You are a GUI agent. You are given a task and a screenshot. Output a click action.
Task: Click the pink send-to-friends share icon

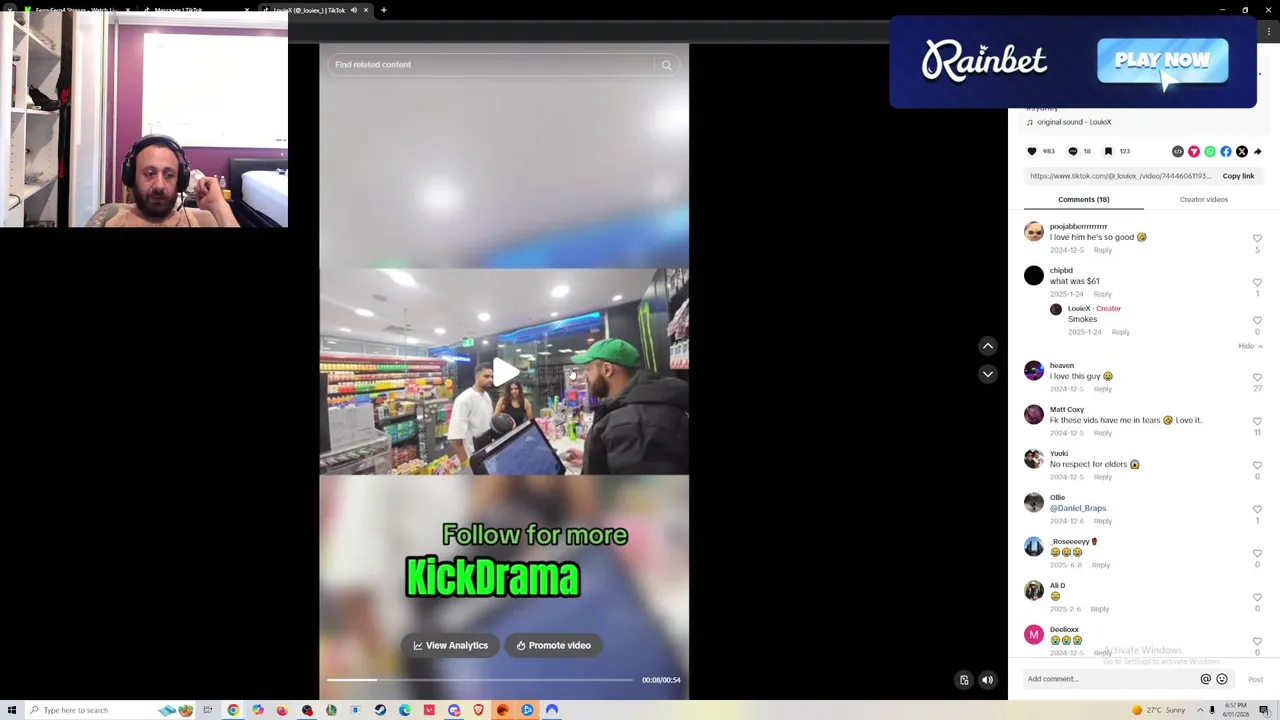click(x=1194, y=151)
